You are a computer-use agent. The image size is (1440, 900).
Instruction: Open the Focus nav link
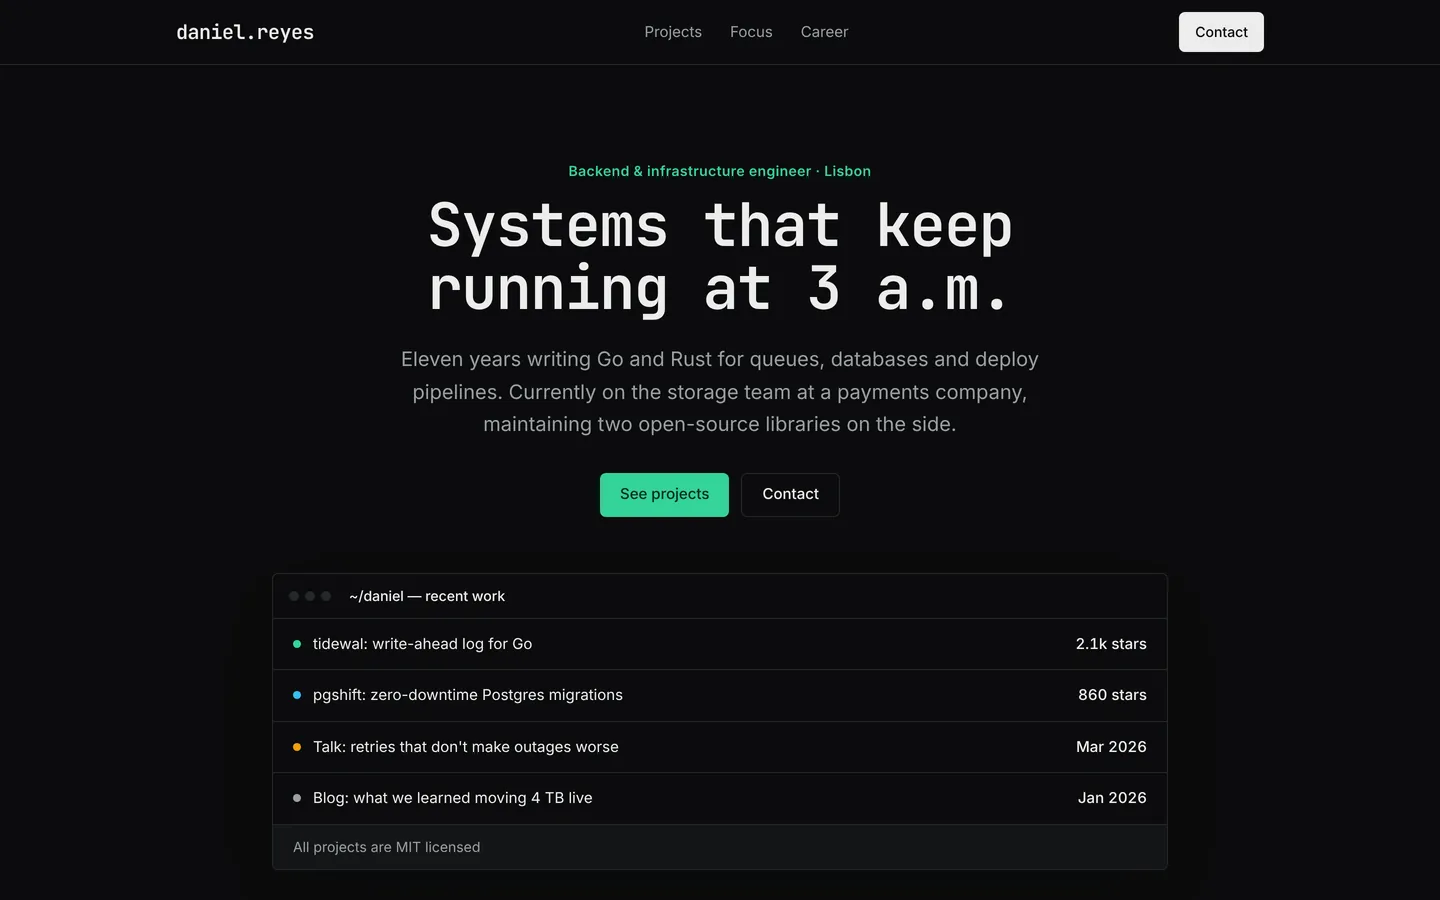pyautogui.click(x=751, y=32)
